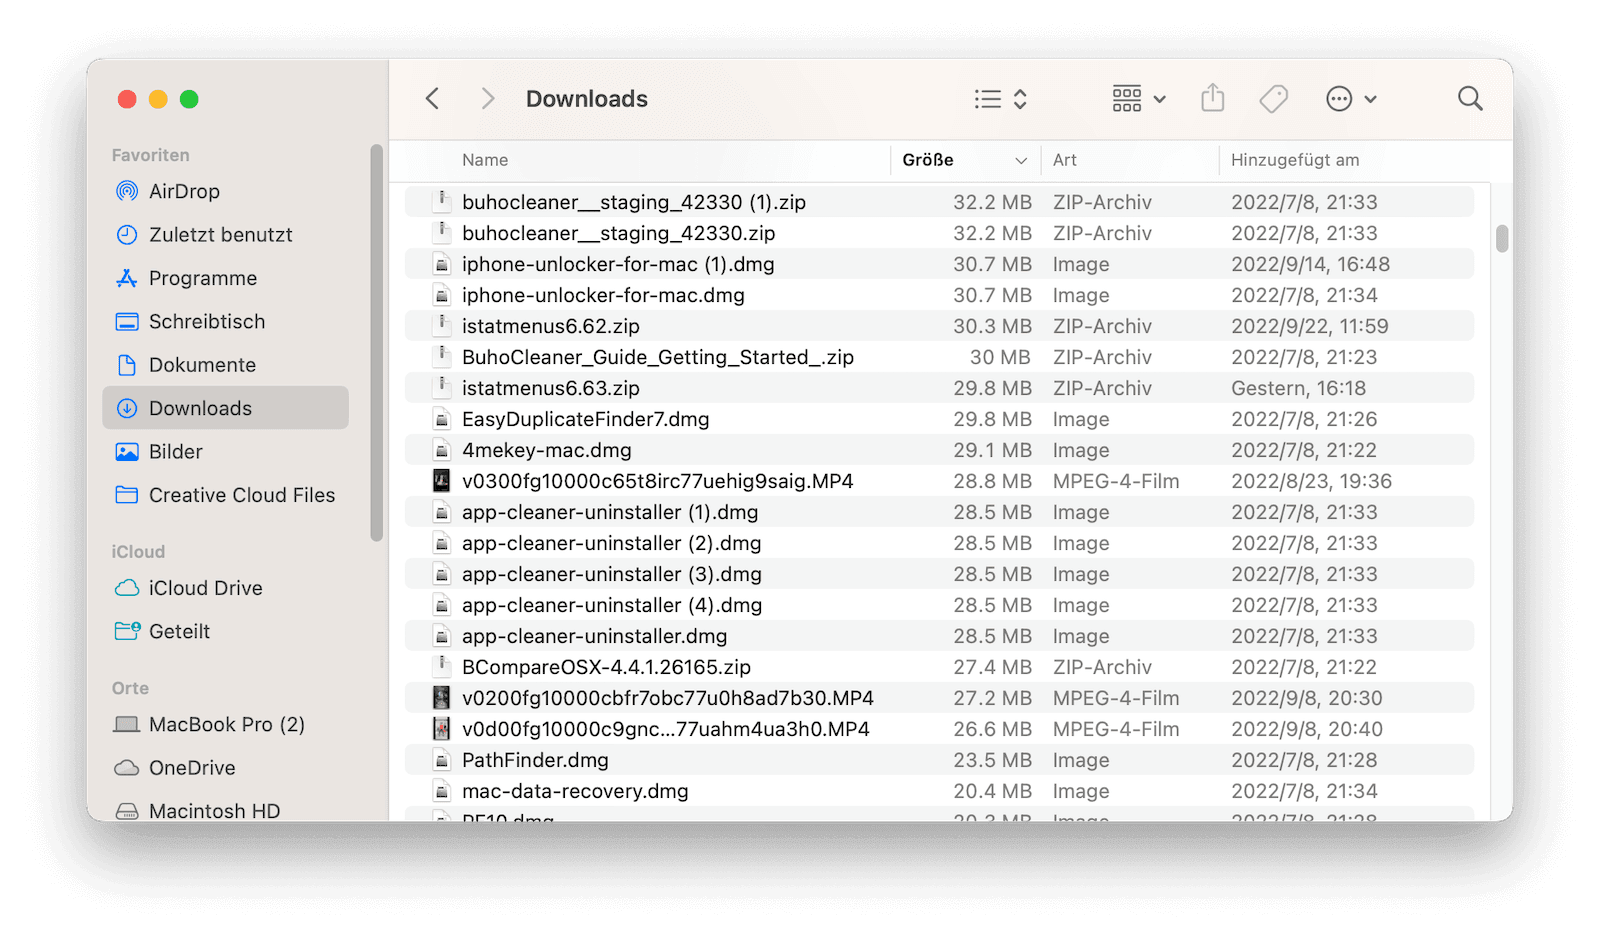Sort files by the Name column
Viewport: 1600px width, 936px height.
pos(485,160)
